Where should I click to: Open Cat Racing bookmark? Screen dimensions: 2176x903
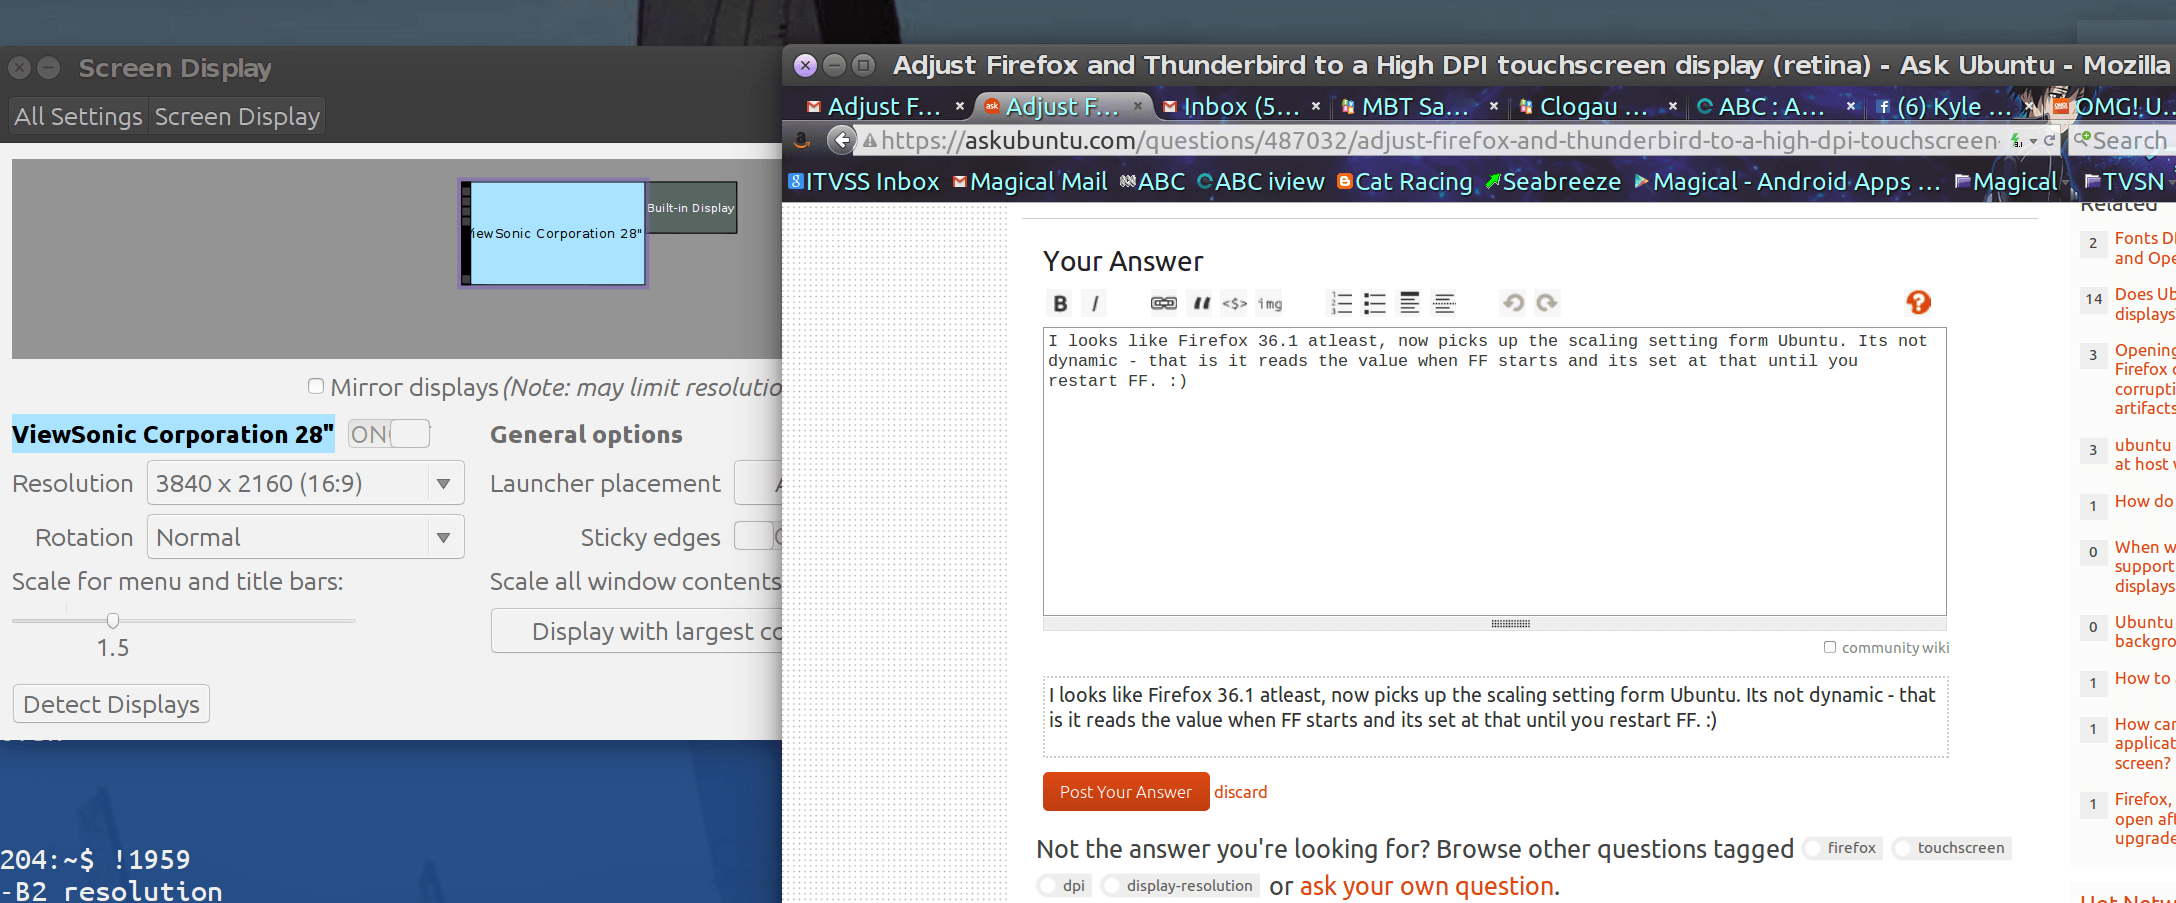pos(1405,182)
